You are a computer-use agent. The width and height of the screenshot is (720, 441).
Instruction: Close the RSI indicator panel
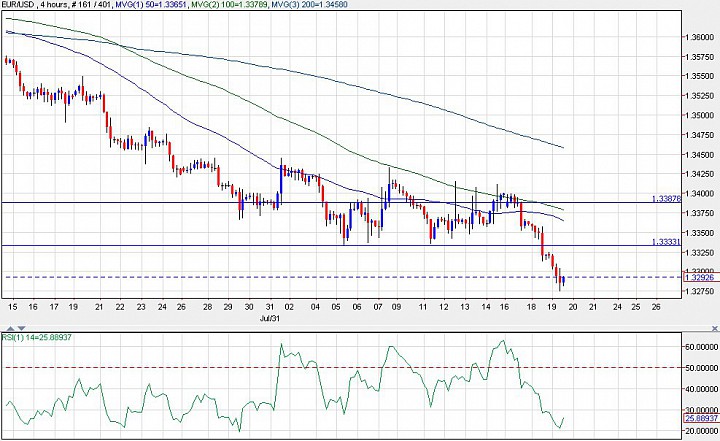714,328
